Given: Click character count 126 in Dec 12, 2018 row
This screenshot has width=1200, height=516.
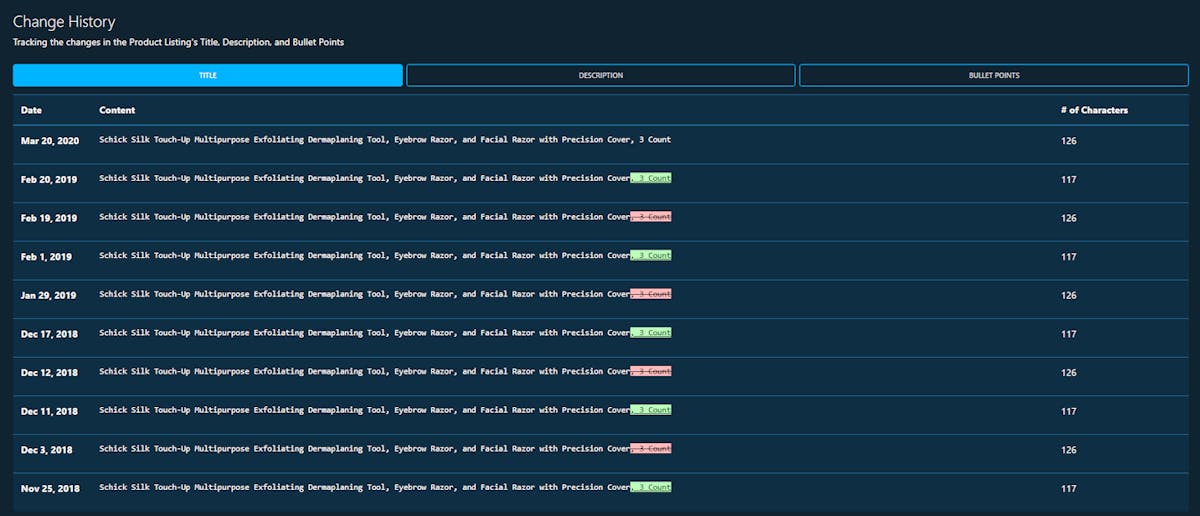Looking at the screenshot, I should pyautogui.click(x=1069, y=373).
